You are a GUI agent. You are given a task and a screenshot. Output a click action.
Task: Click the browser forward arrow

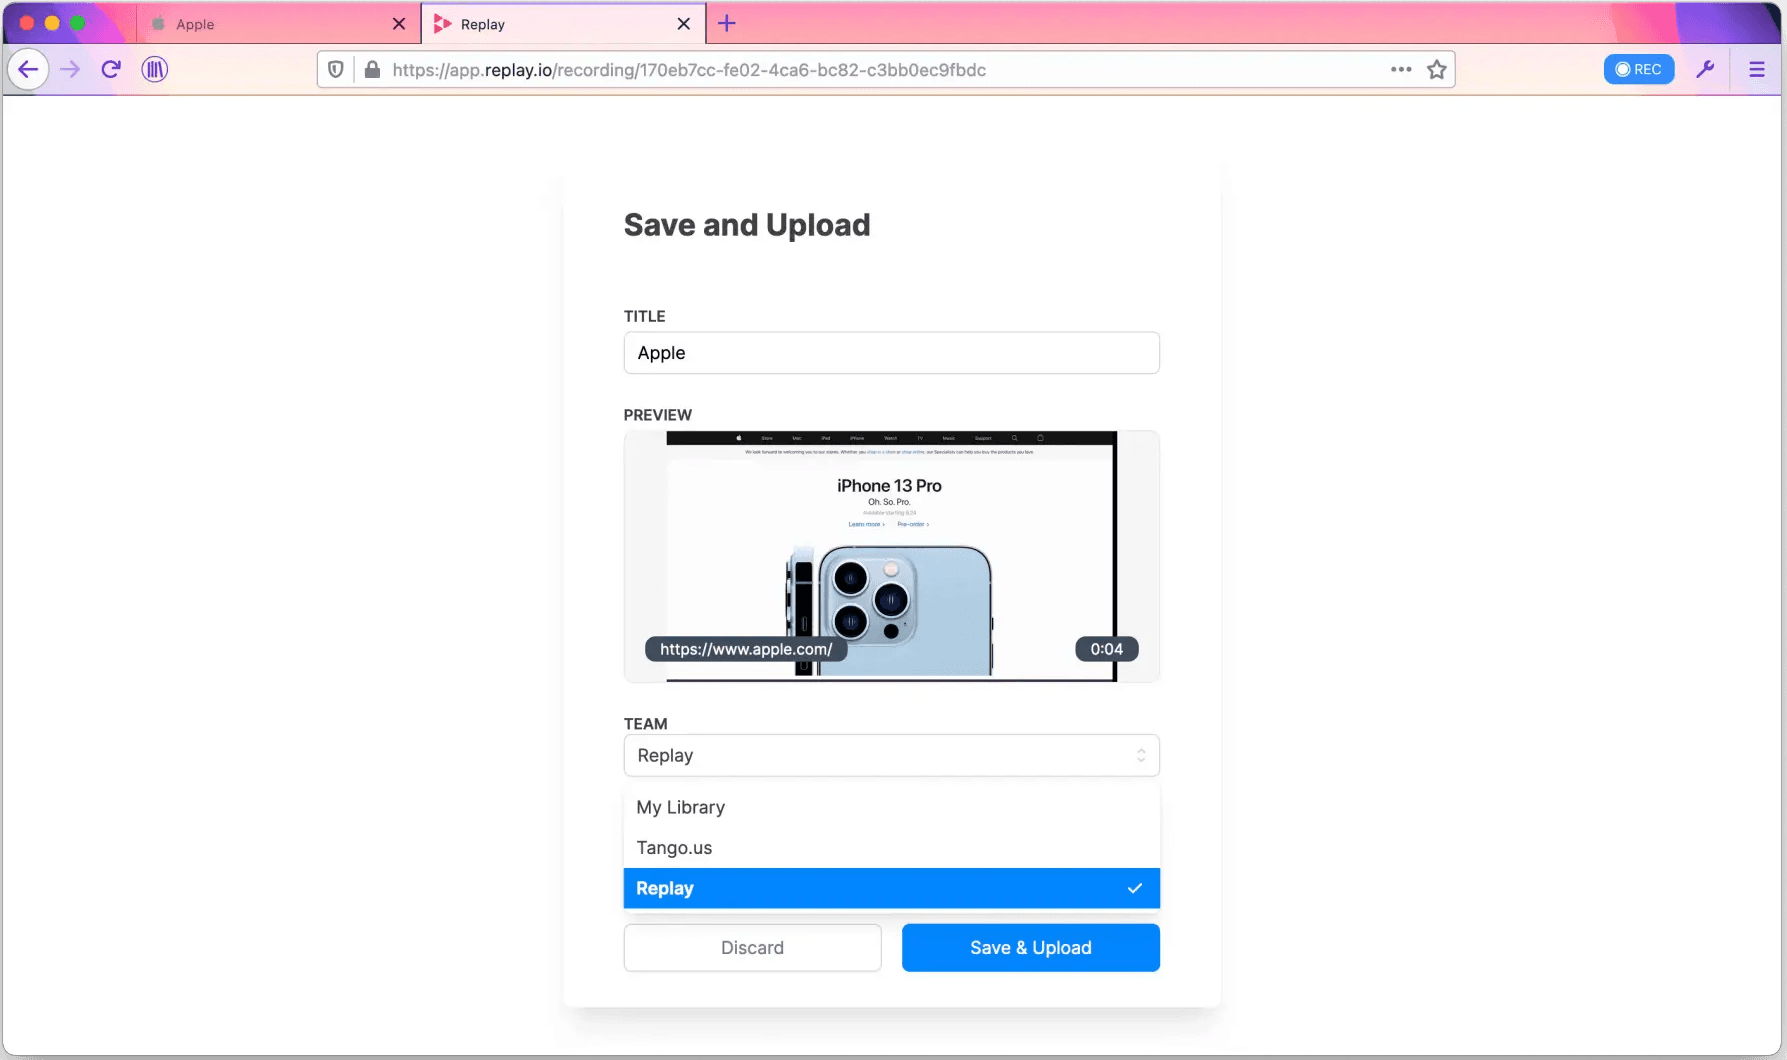(69, 69)
